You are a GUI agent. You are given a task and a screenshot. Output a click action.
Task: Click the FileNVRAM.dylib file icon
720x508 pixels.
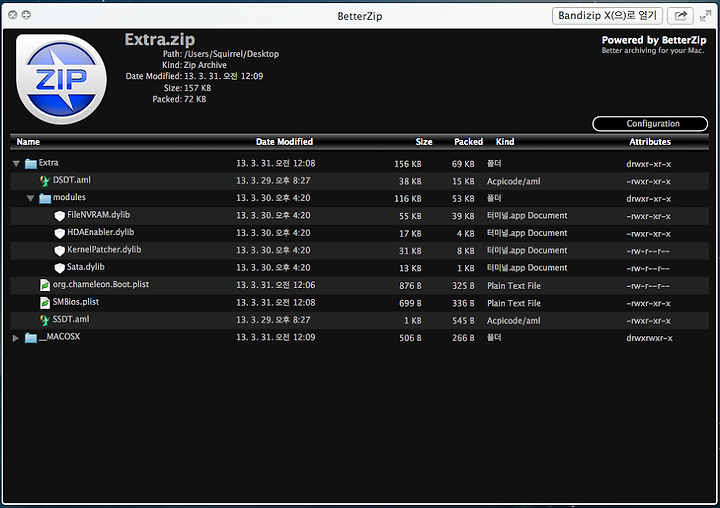(59, 215)
